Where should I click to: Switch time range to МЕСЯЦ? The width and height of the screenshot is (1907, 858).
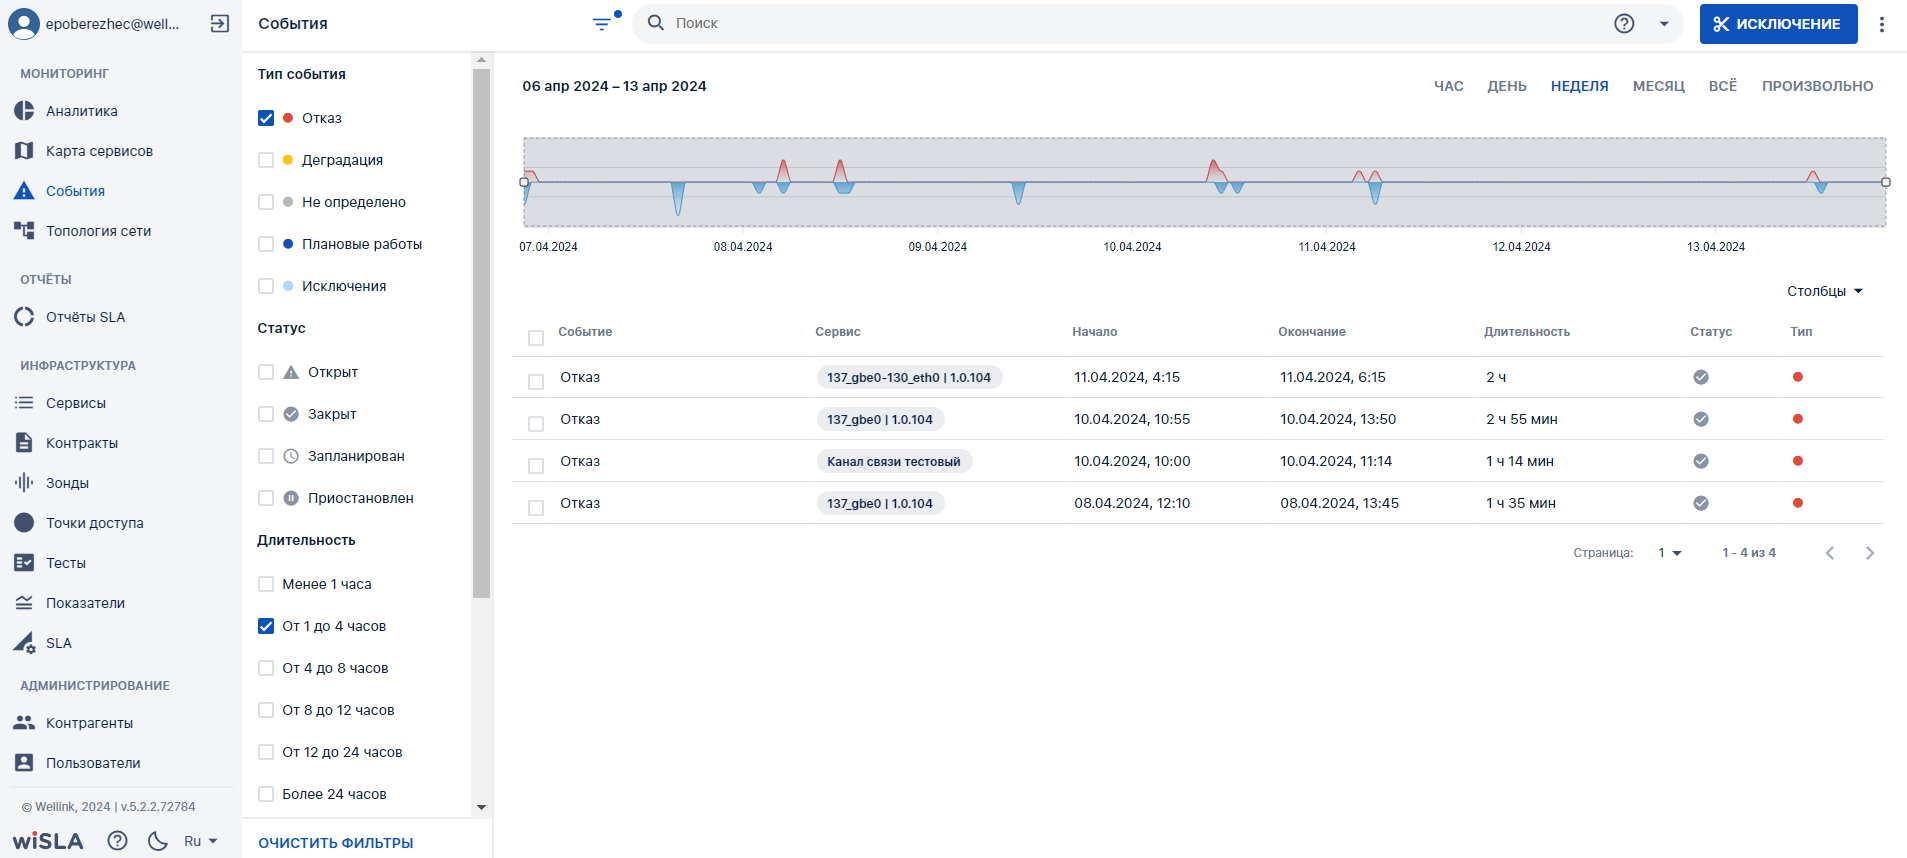pyautogui.click(x=1658, y=86)
